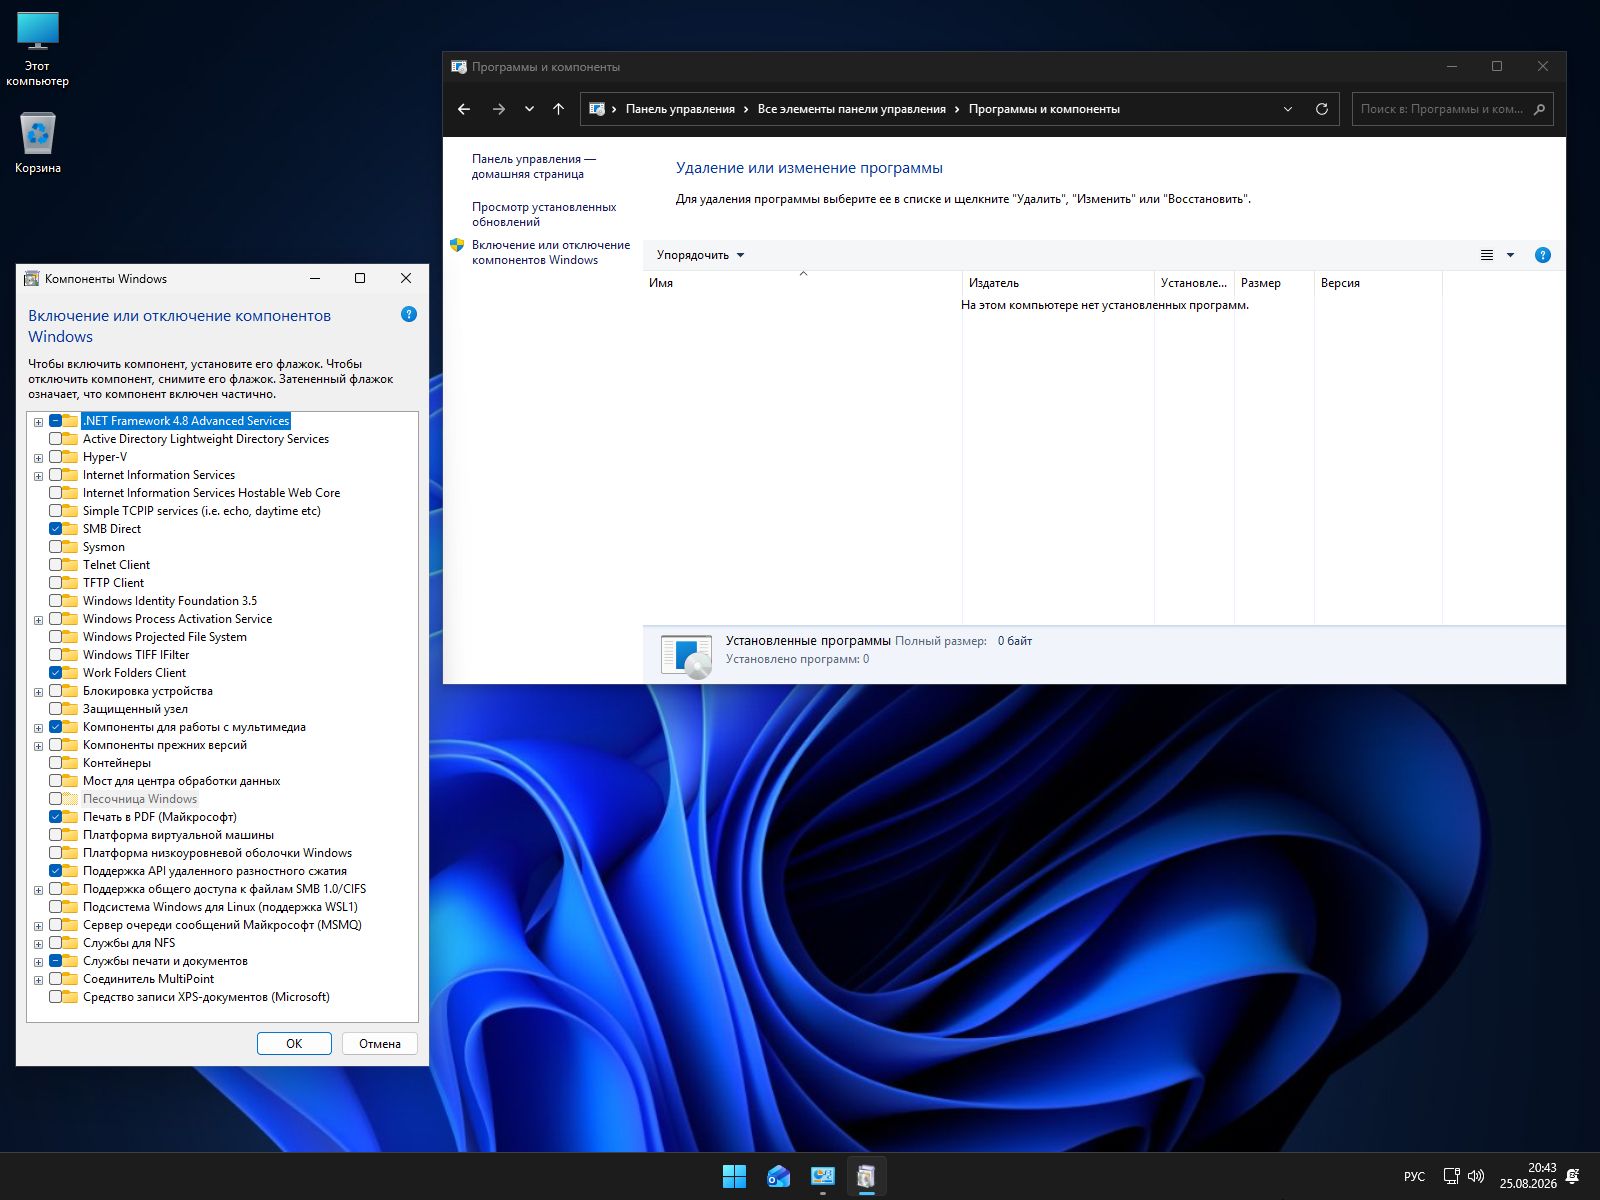Screen dimensions: 1600x1200
Task: Switch to Control Panel taskbar icon
Action: [822, 1176]
